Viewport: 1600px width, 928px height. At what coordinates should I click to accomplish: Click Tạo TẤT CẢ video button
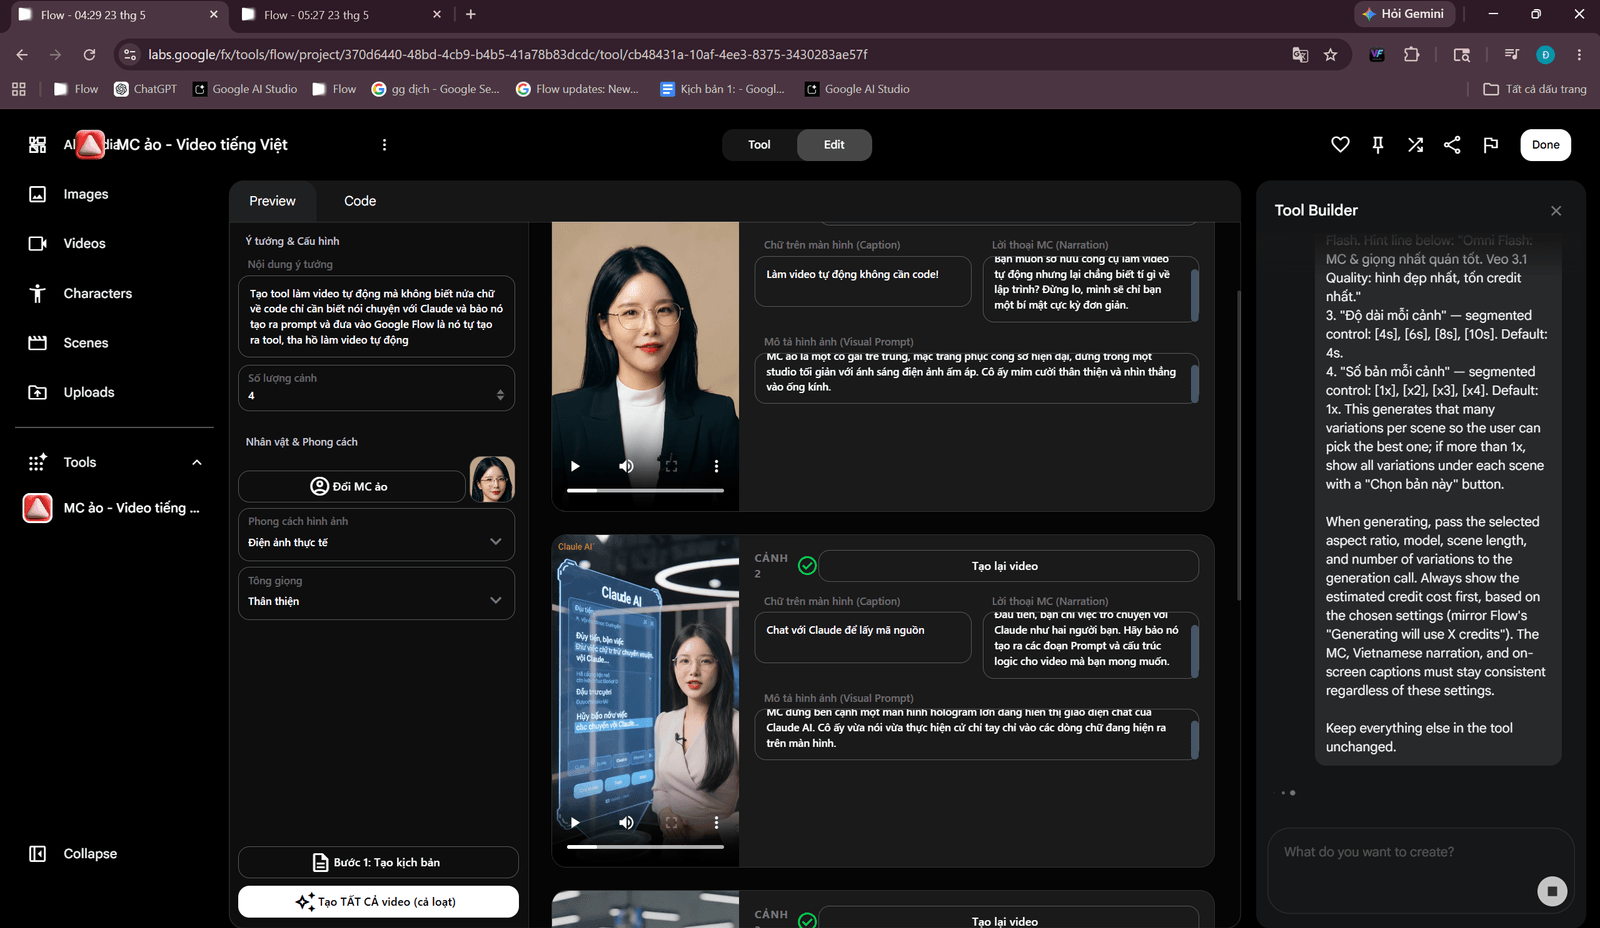[378, 902]
